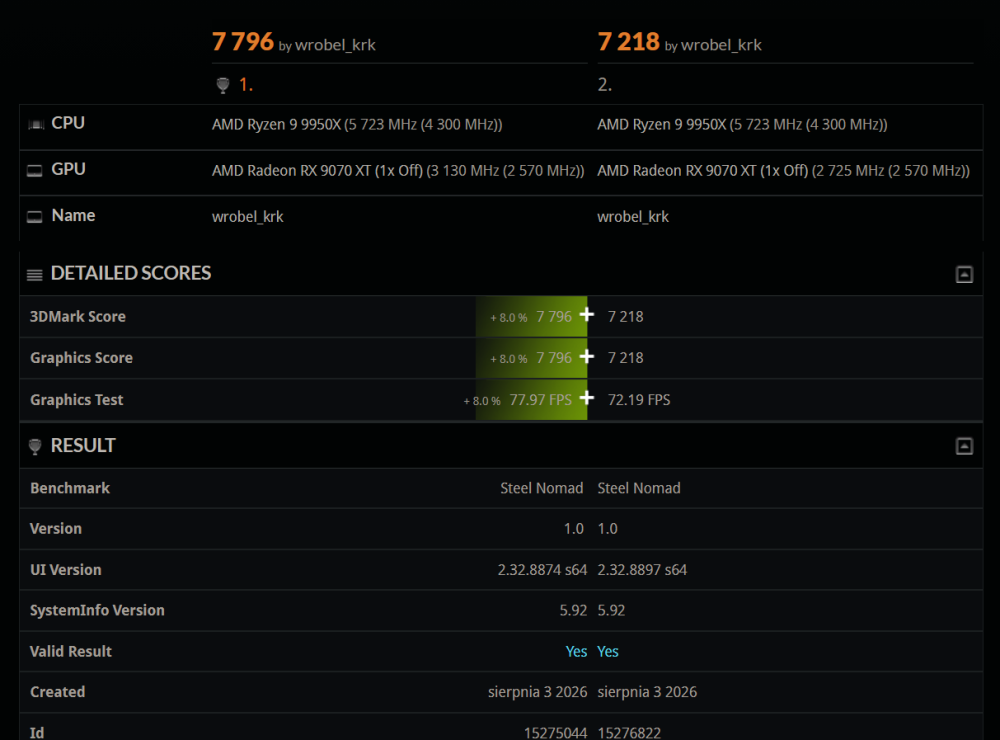Open wrobel_krk profile next to 7 796
This screenshot has width=1000, height=740.
[x=335, y=45]
